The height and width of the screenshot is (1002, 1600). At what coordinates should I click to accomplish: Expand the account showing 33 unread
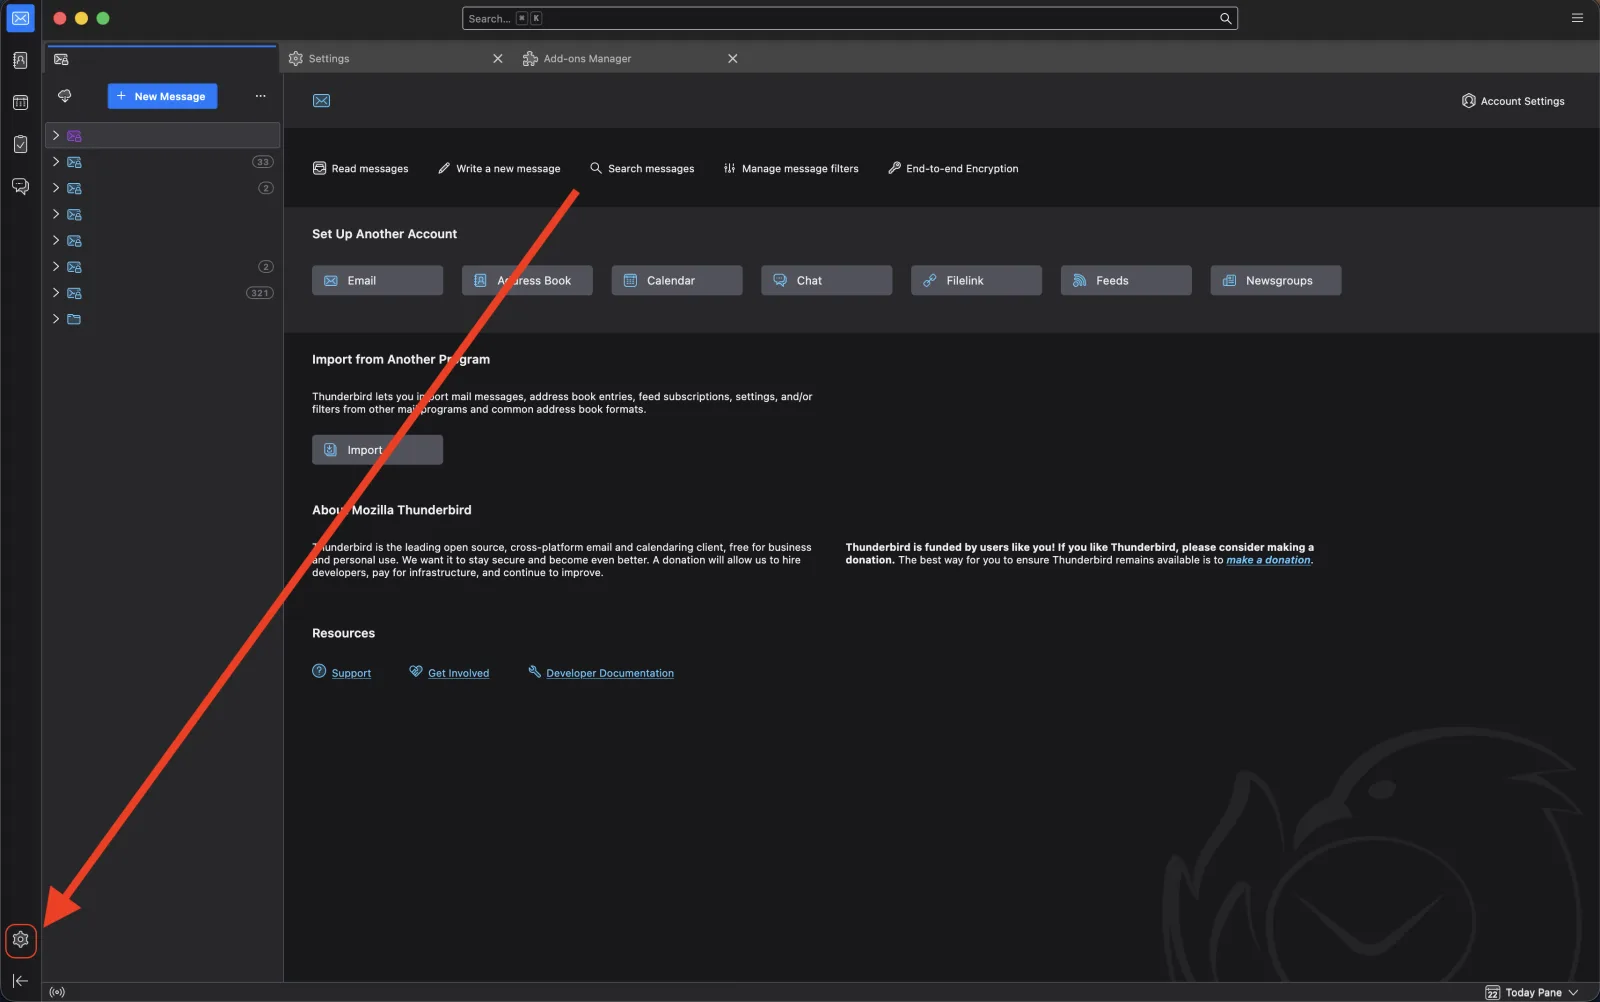coord(56,161)
